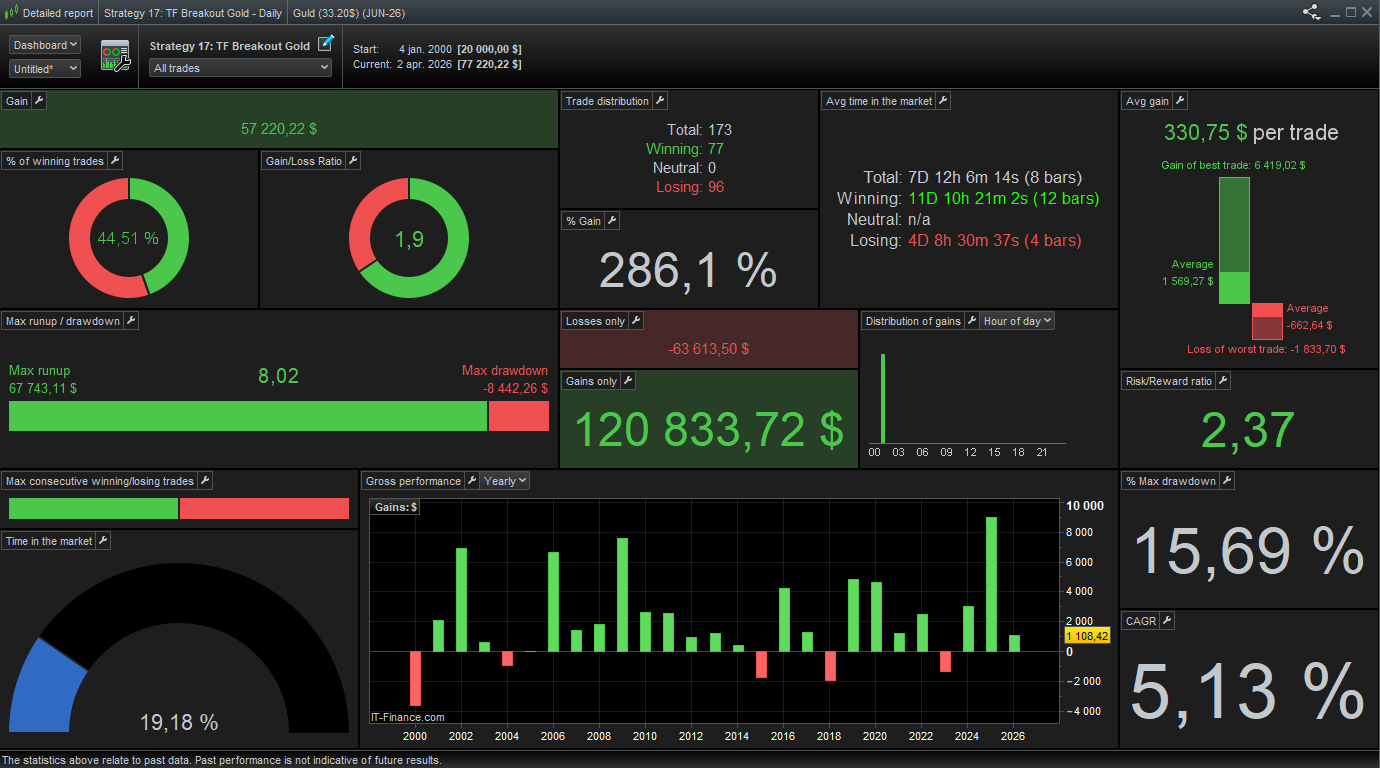Expand the Untitled* layout dropdown
The height and width of the screenshot is (768, 1380).
tap(45, 69)
